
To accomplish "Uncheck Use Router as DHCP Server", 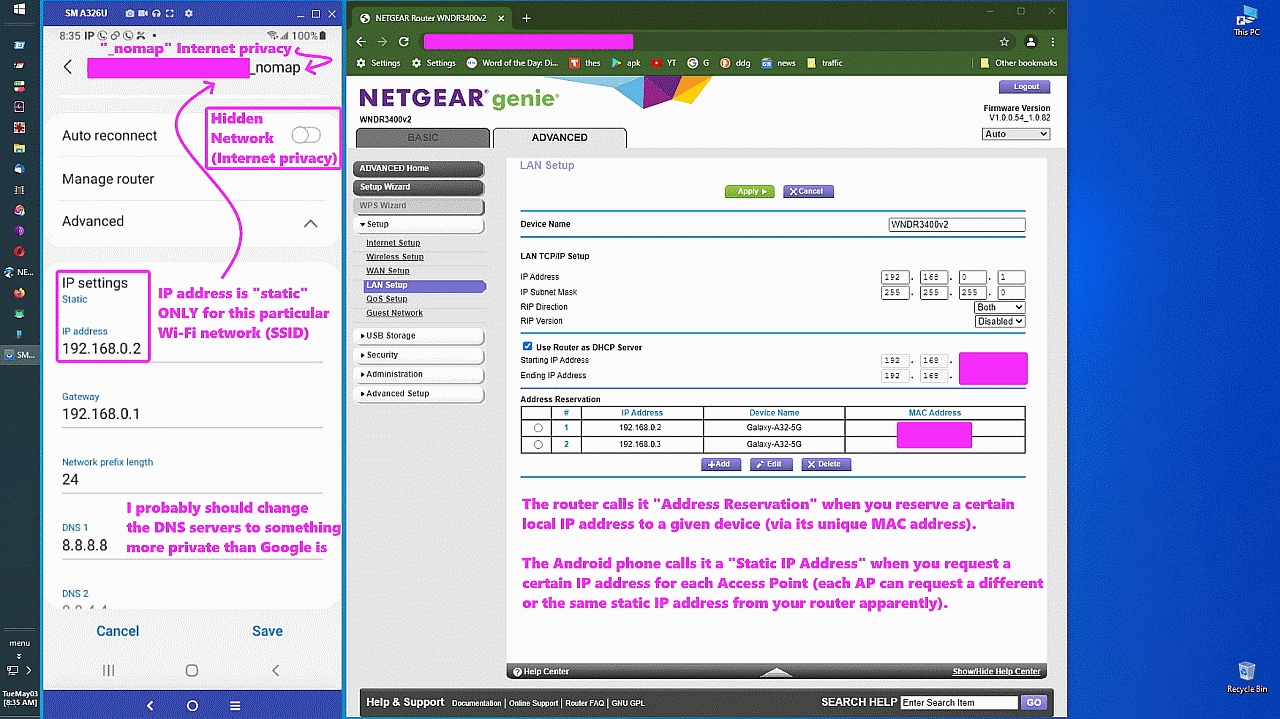I will [528, 346].
